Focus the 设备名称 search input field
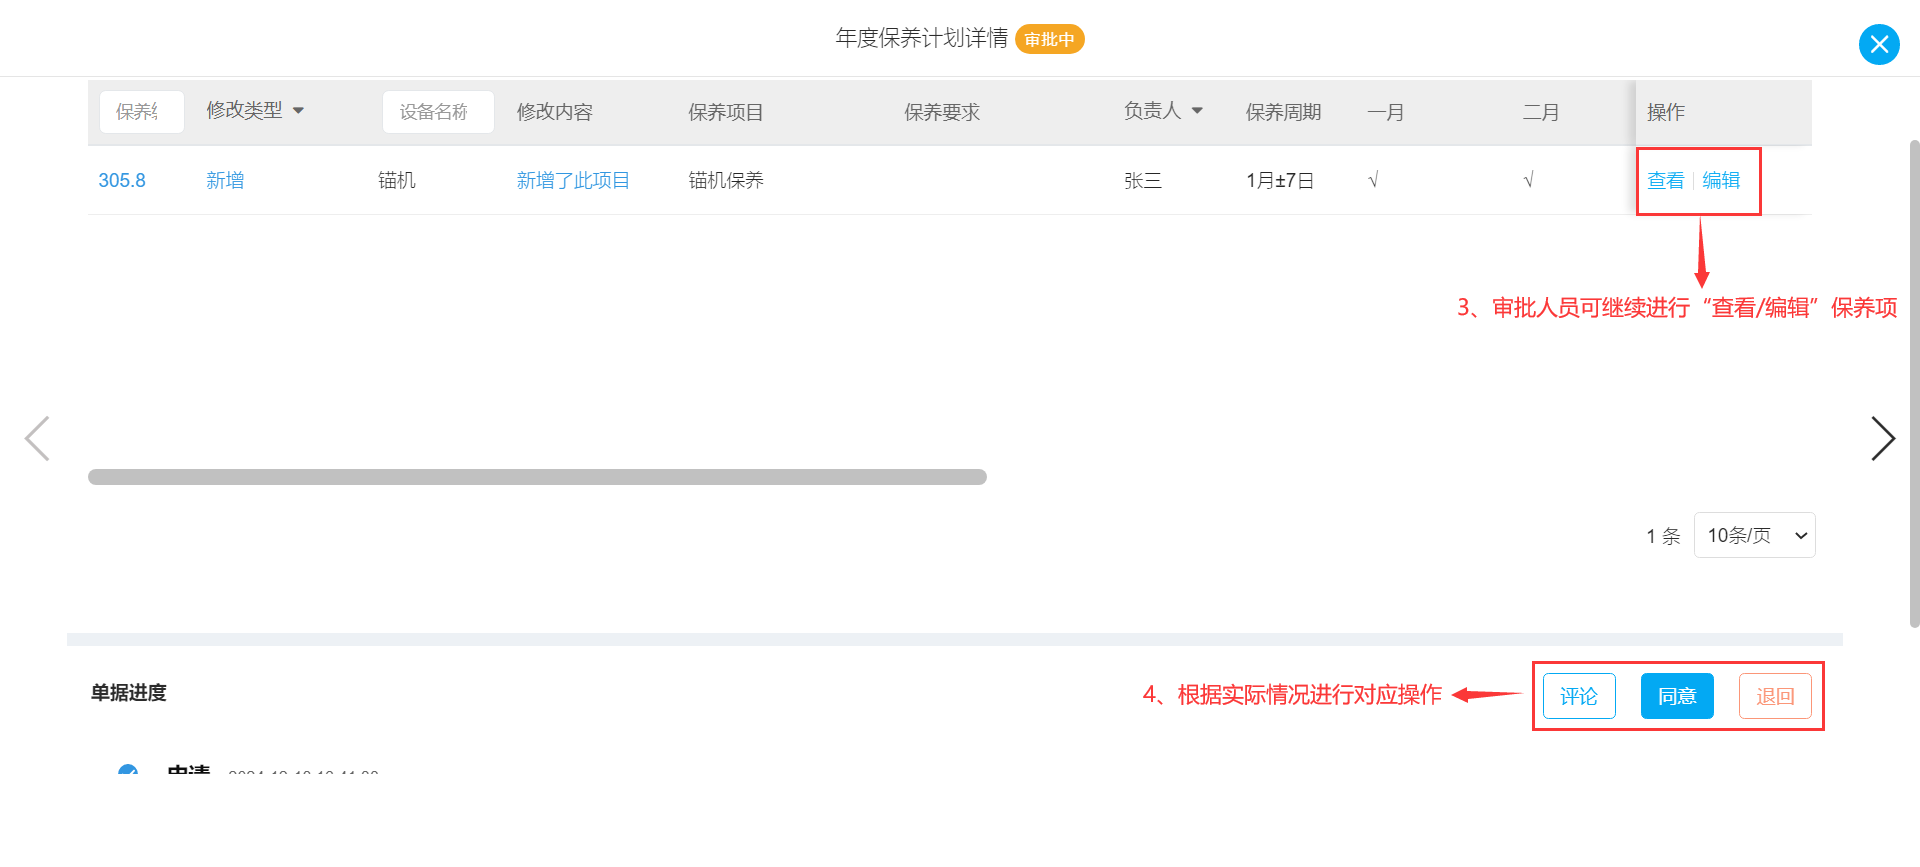The width and height of the screenshot is (1920, 867). click(x=438, y=112)
